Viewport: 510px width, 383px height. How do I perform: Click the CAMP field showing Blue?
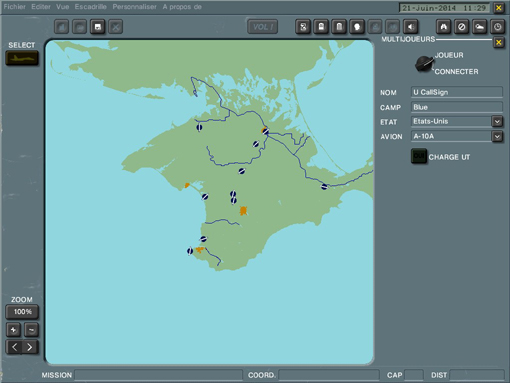457,107
